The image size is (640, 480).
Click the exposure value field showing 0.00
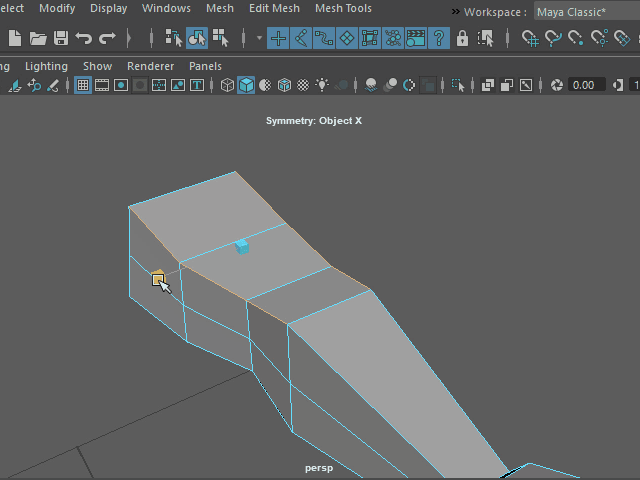pos(586,85)
